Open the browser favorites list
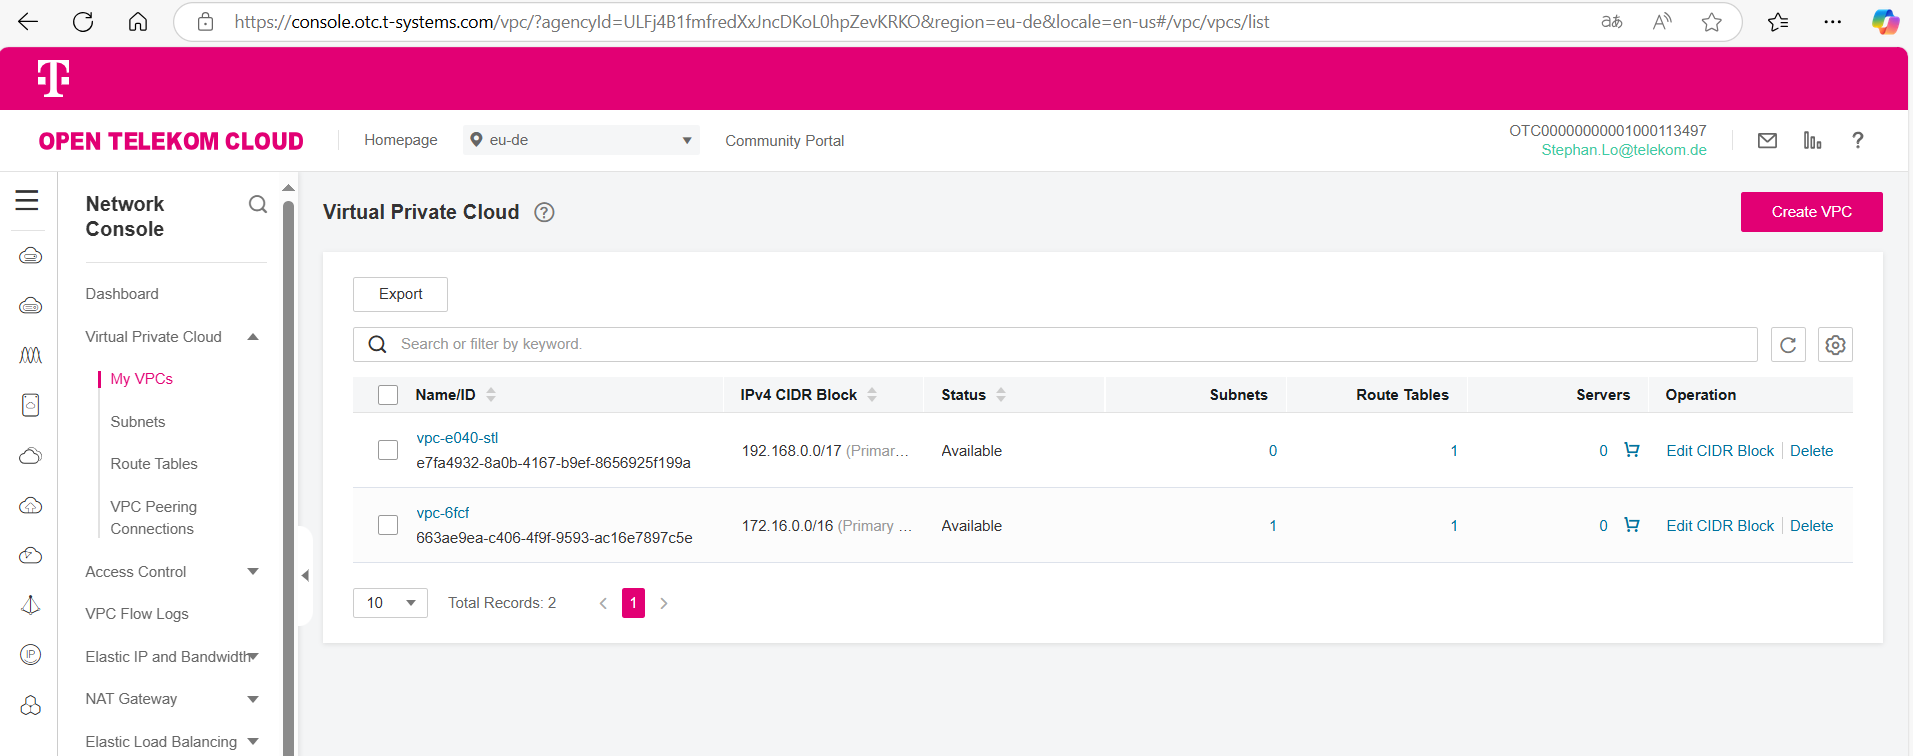Screen dimensions: 1913x756 (x=1778, y=22)
